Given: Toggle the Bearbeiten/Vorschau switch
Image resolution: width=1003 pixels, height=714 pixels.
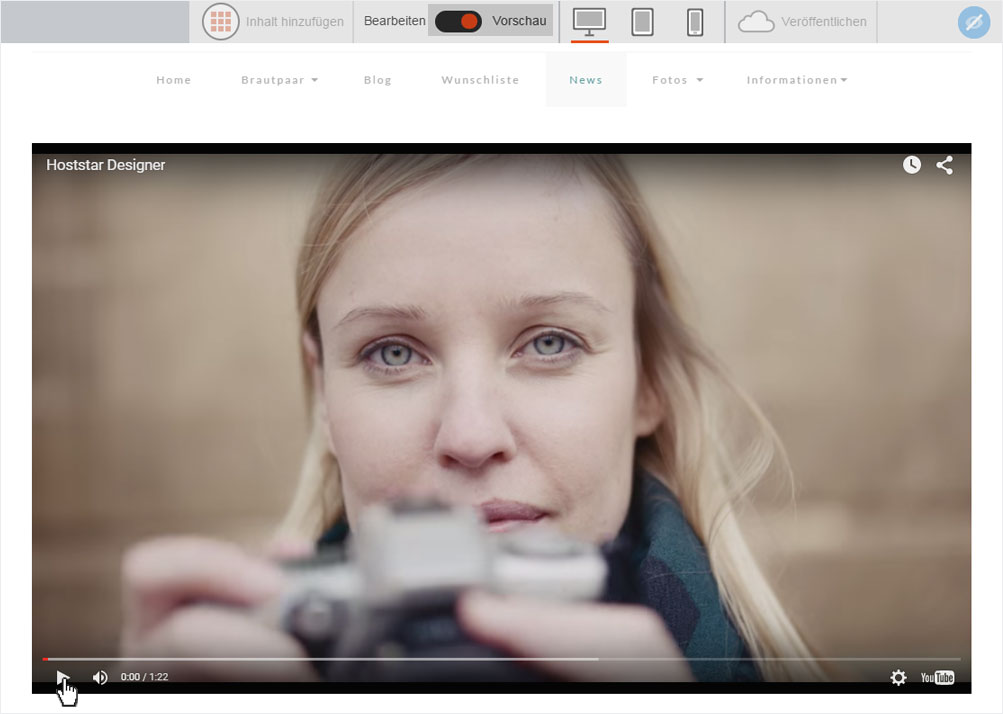Looking at the screenshot, I should 458,21.
